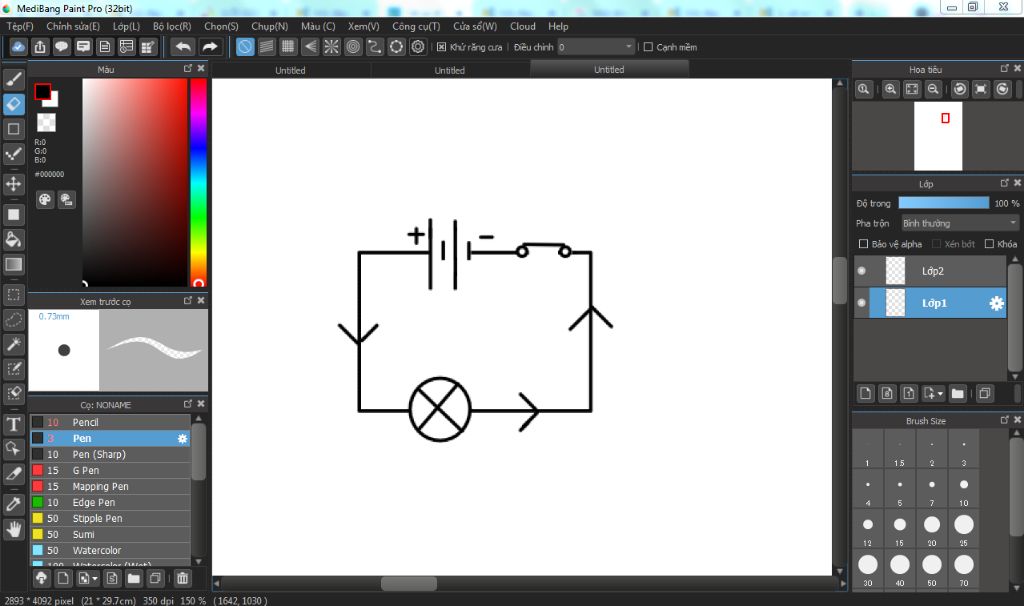Open add layer dropdown arrow
Screen dimensions: 1024x606
click(x=940, y=394)
